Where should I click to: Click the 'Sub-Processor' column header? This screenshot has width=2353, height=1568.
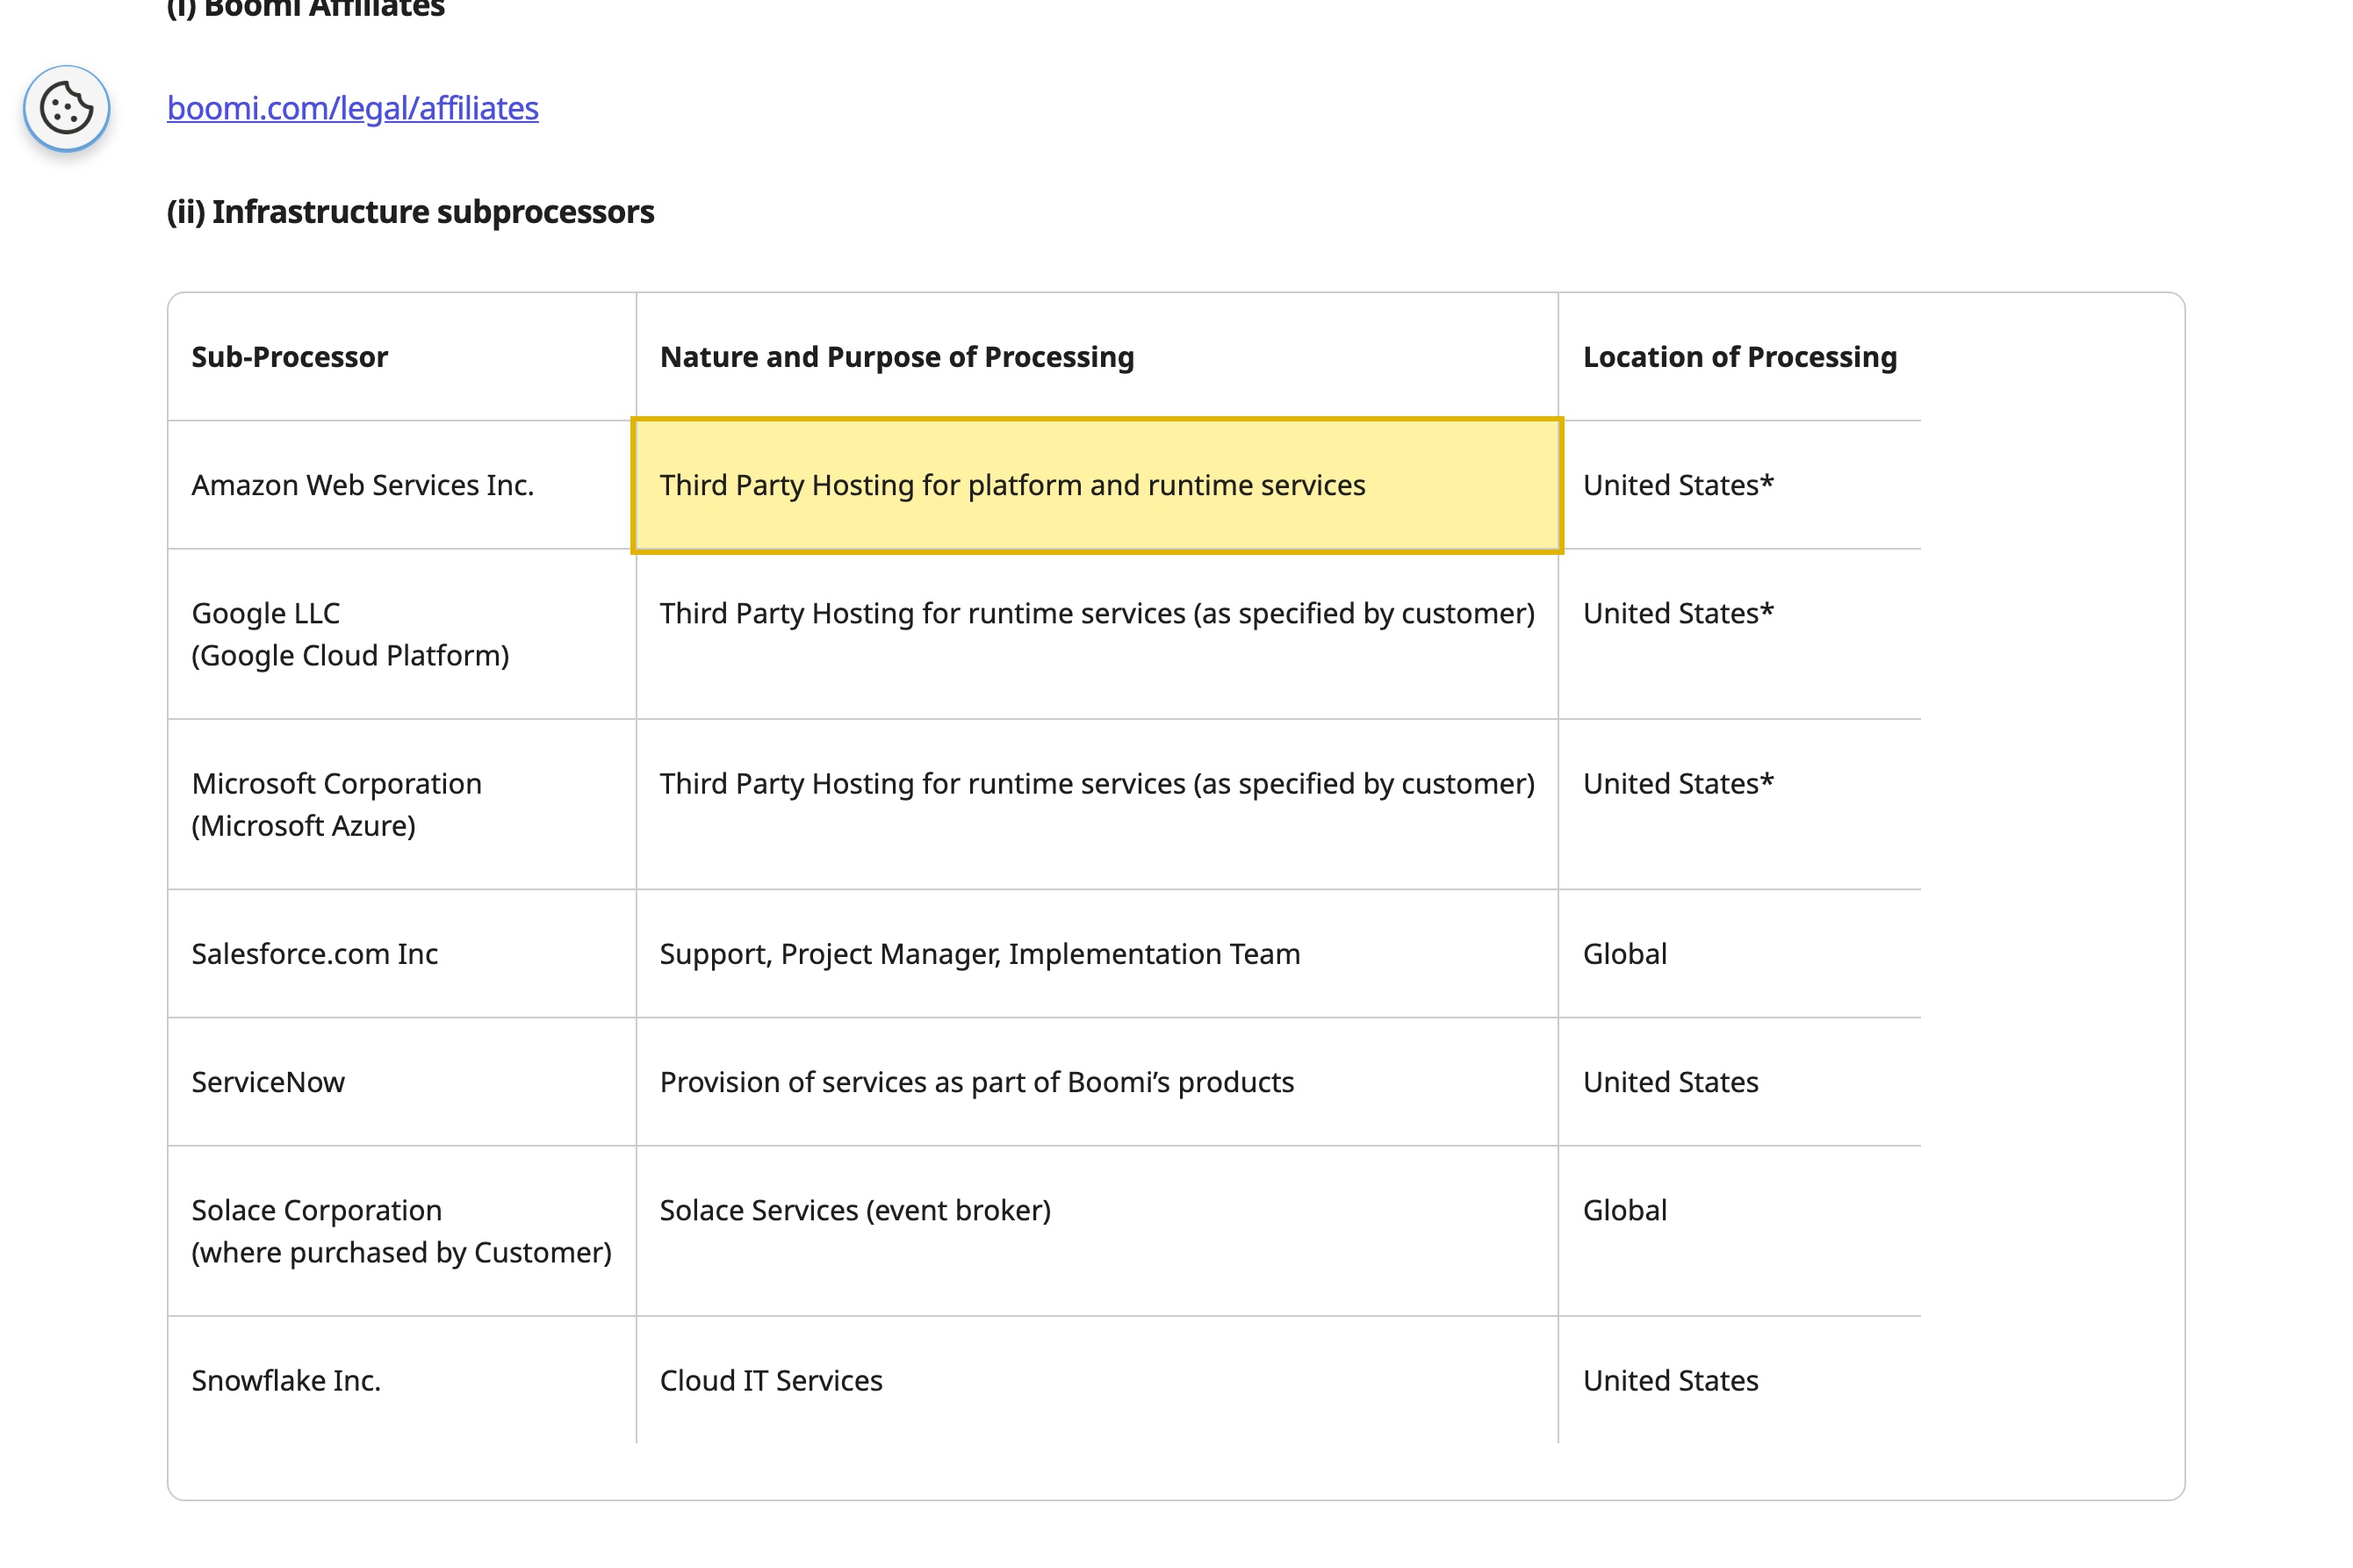click(x=402, y=357)
